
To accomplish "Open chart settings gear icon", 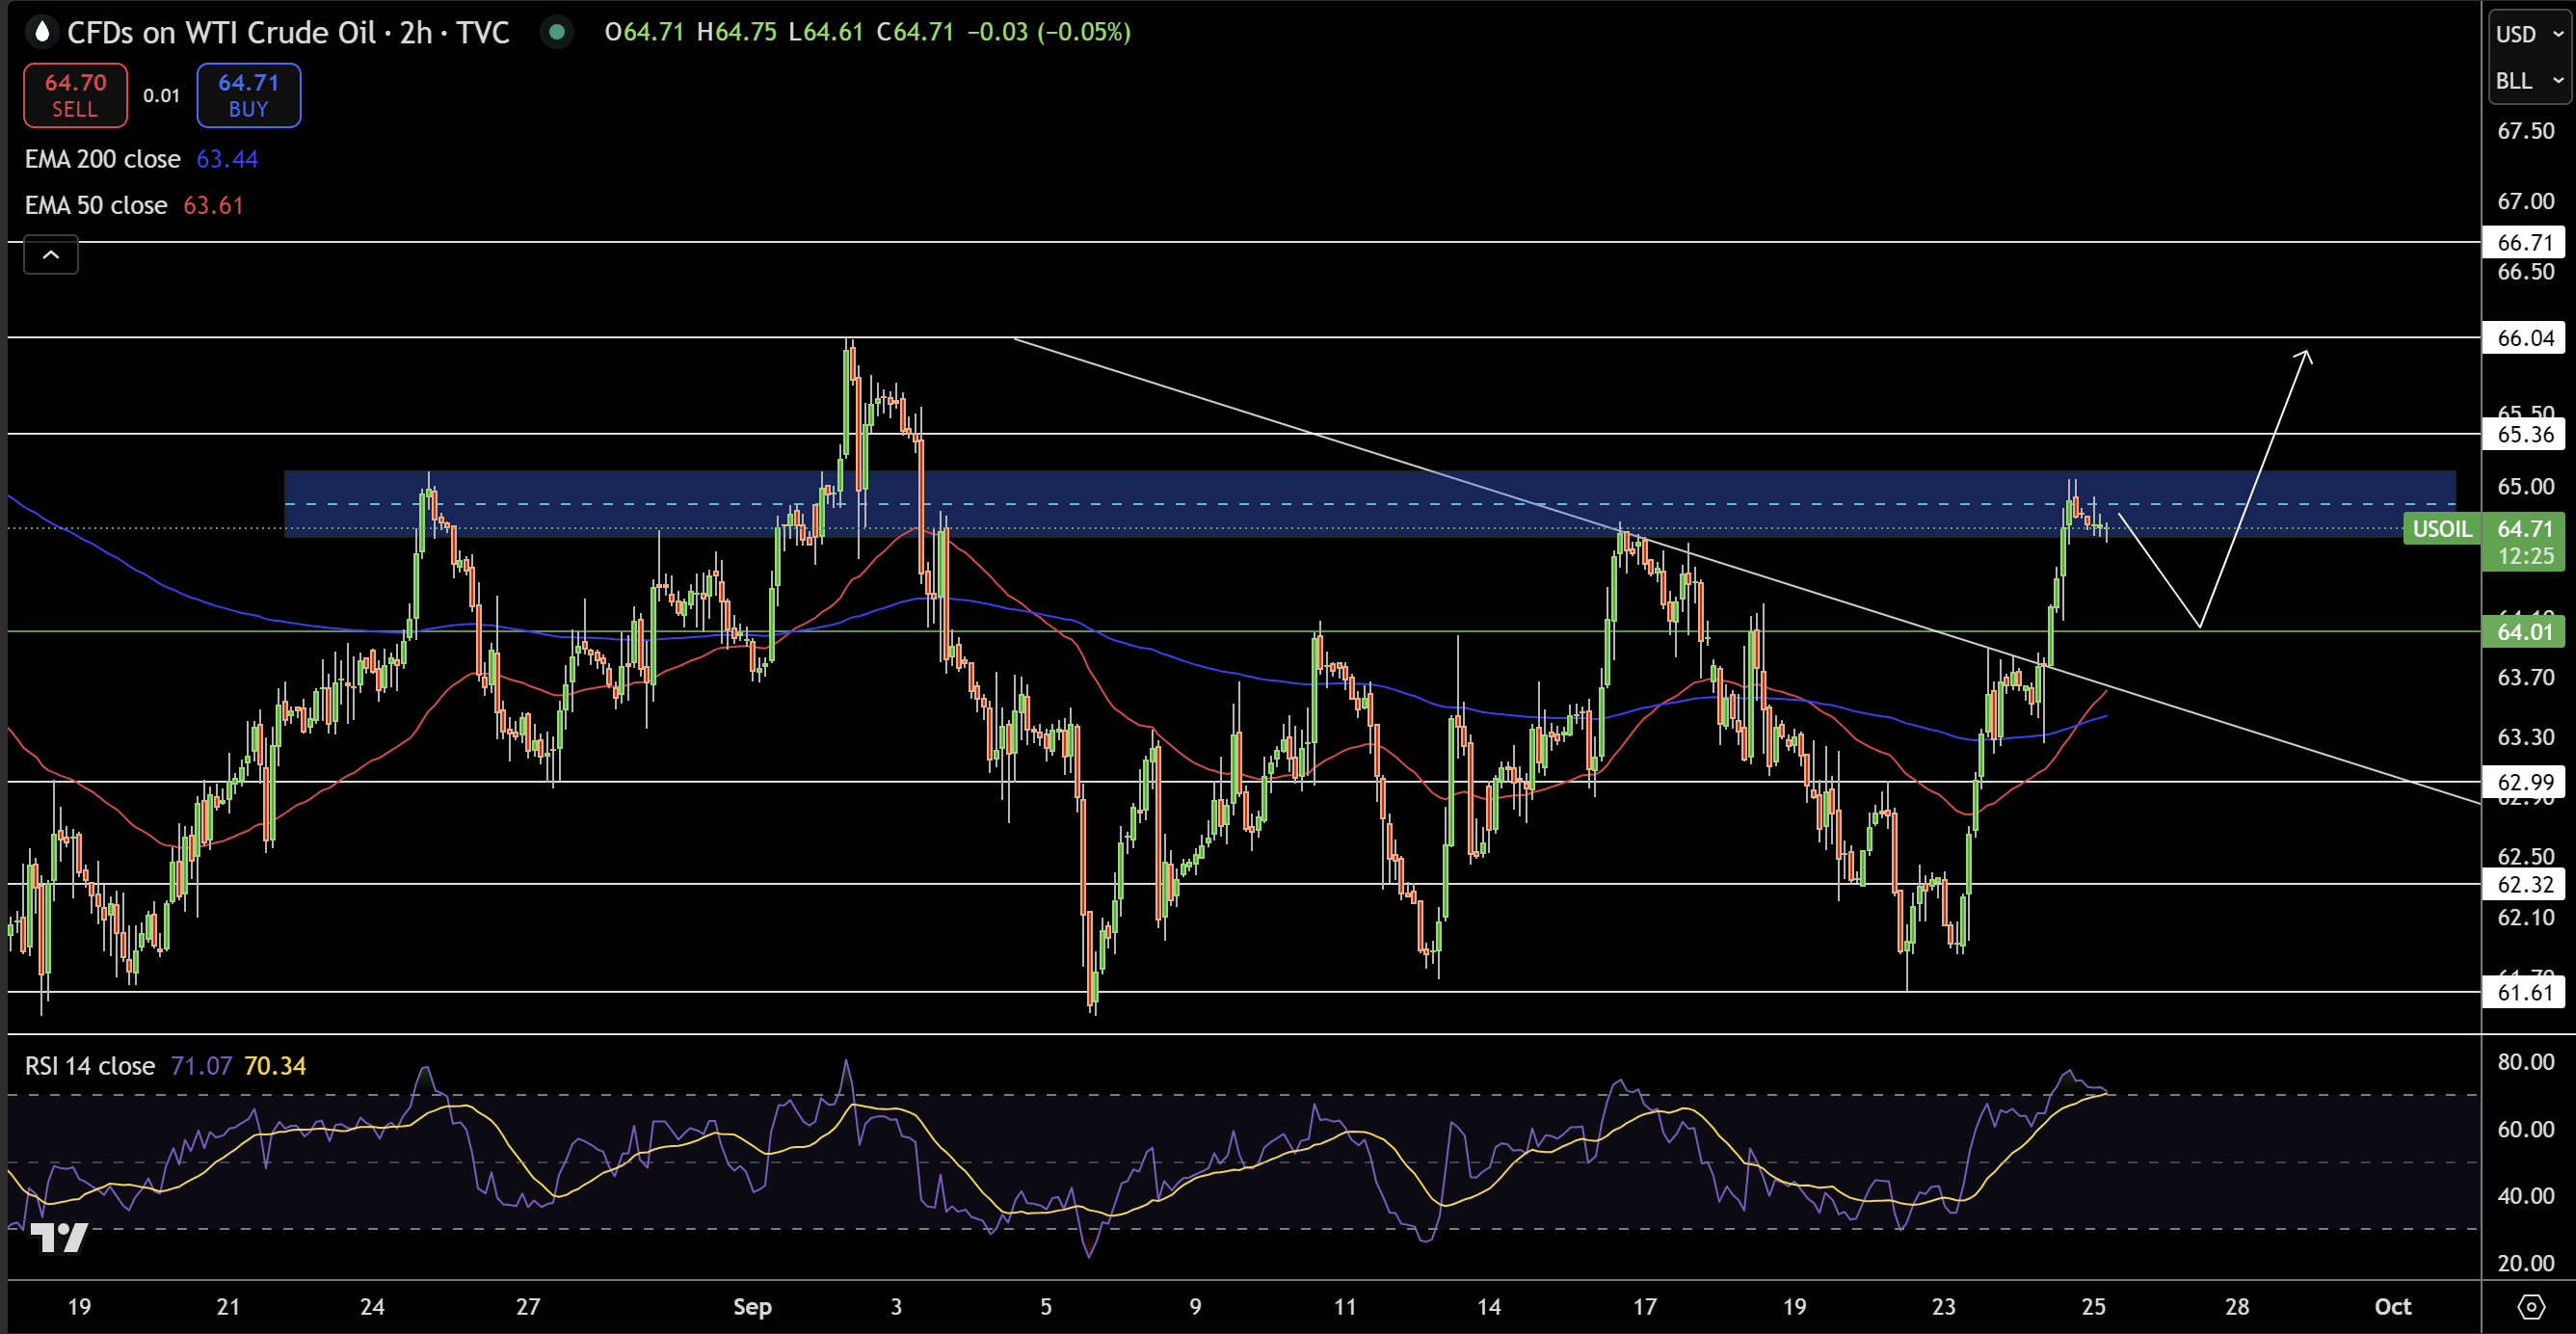I will point(2530,1306).
